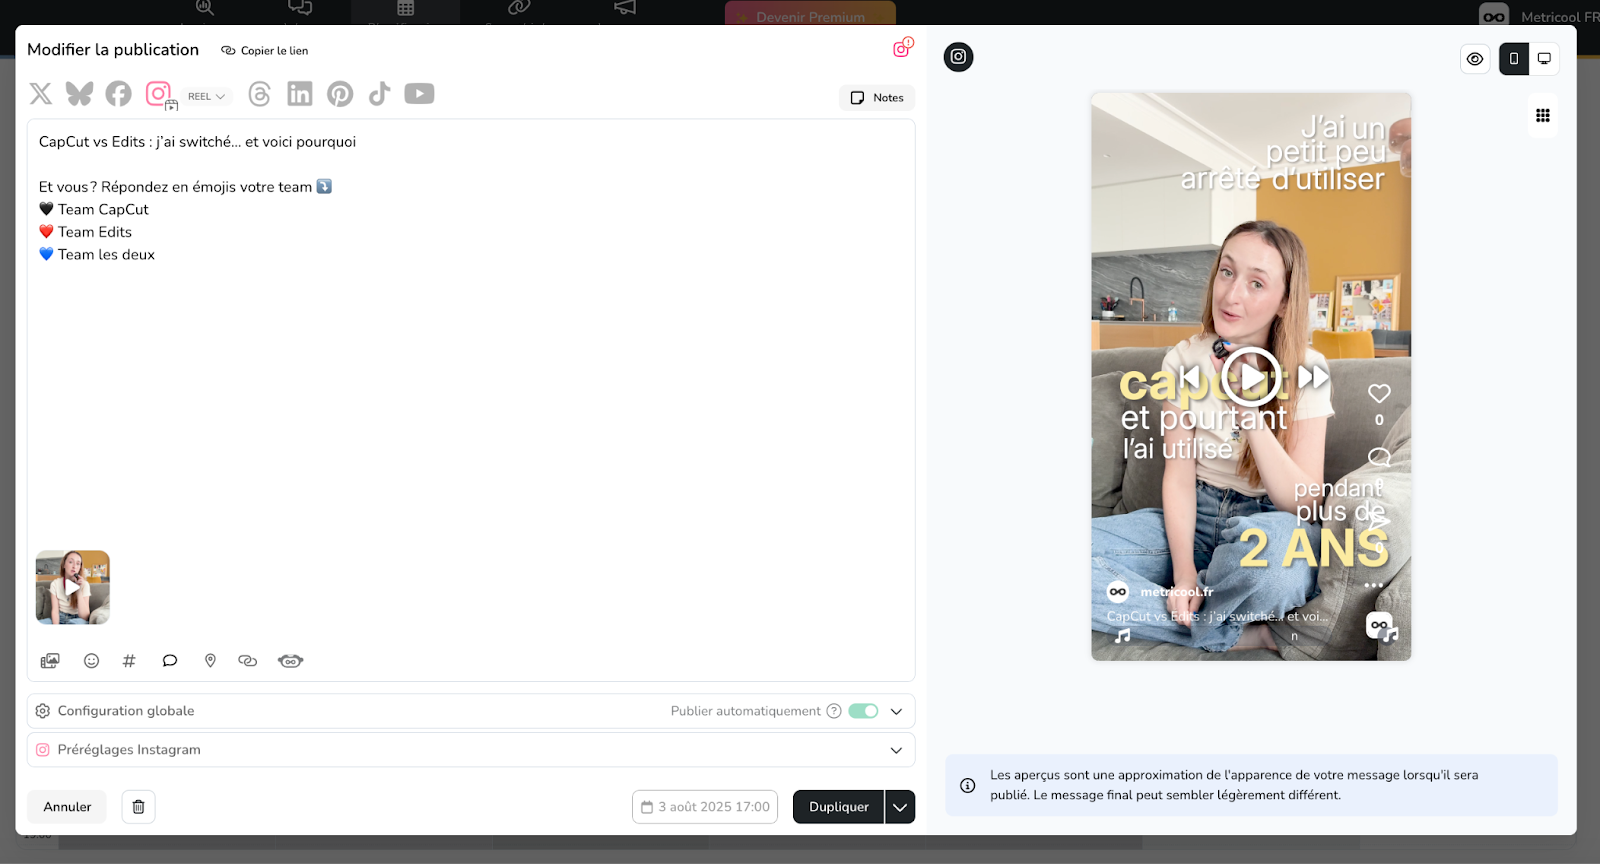
Task: Insert a link with the chain icon
Action: (248, 661)
